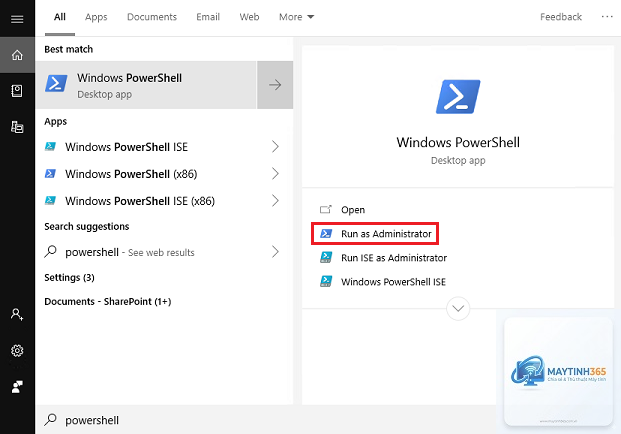Select the Home icon in the sidebar
The width and height of the screenshot is (621, 434).
17,55
